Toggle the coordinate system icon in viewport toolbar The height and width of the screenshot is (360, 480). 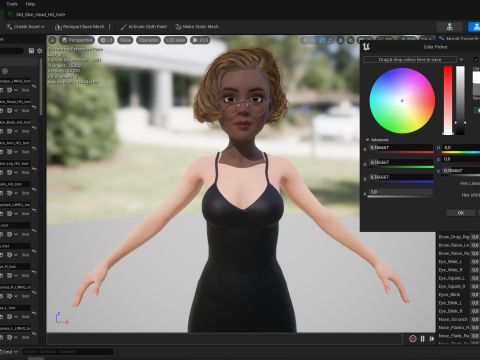(340, 40)
